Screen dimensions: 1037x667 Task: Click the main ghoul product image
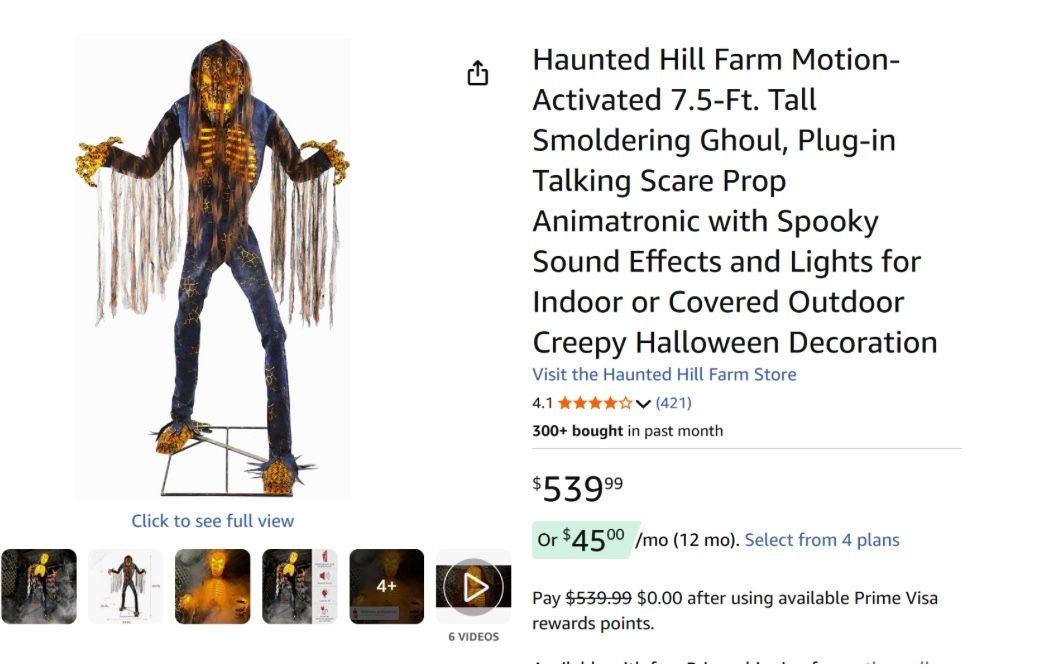pos(211,270)
